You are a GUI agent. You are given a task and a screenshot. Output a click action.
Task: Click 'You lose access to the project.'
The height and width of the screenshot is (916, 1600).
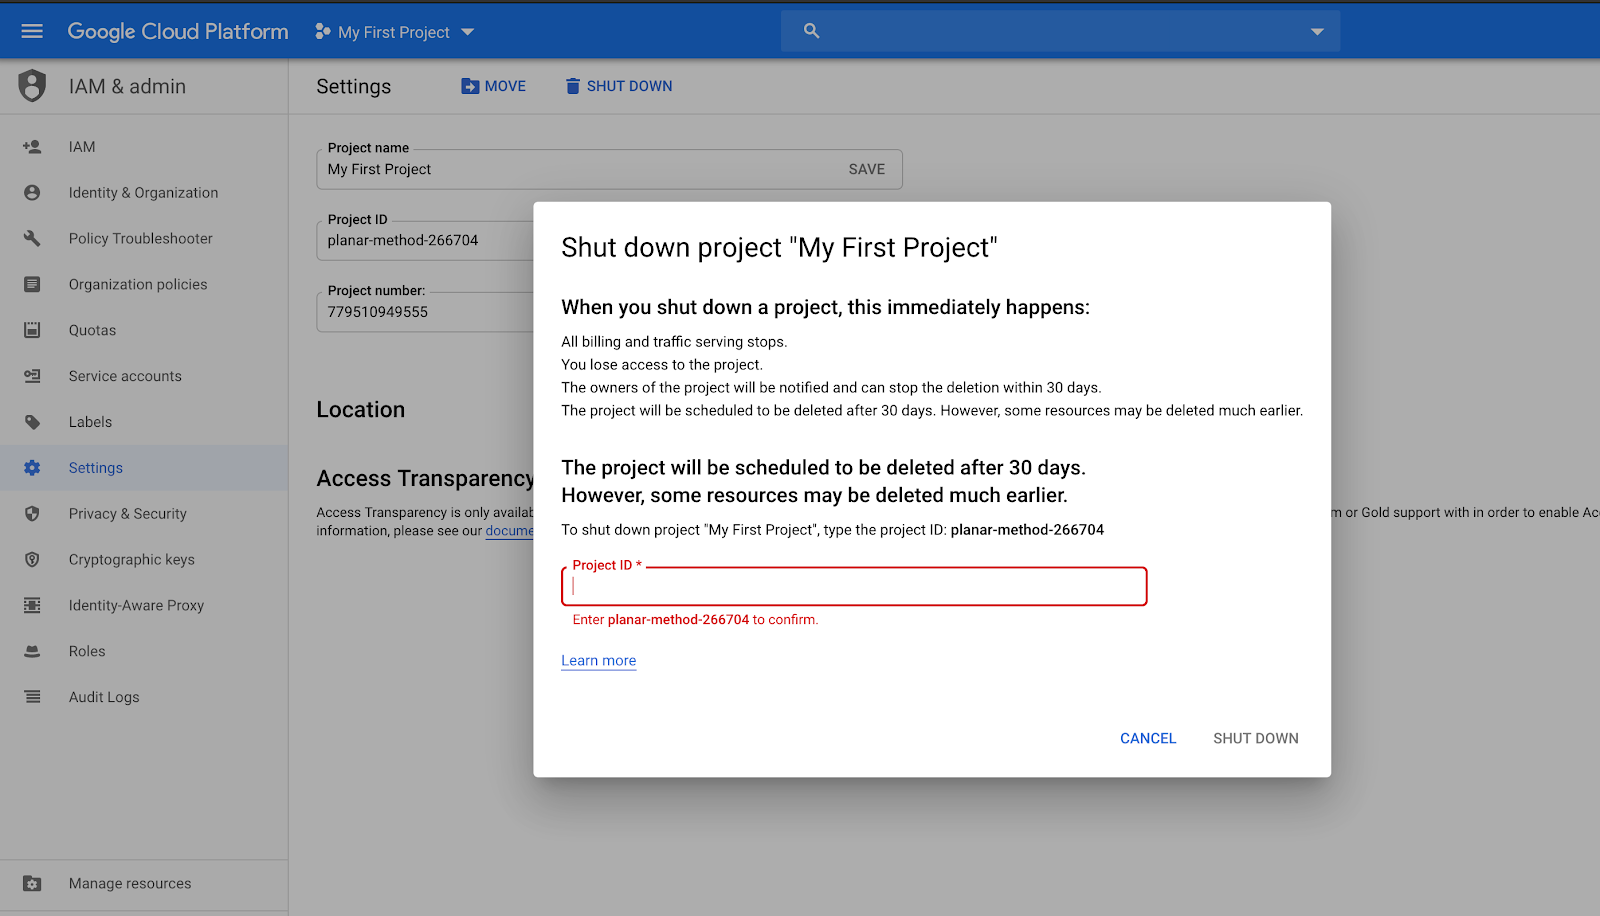point(662,365)
